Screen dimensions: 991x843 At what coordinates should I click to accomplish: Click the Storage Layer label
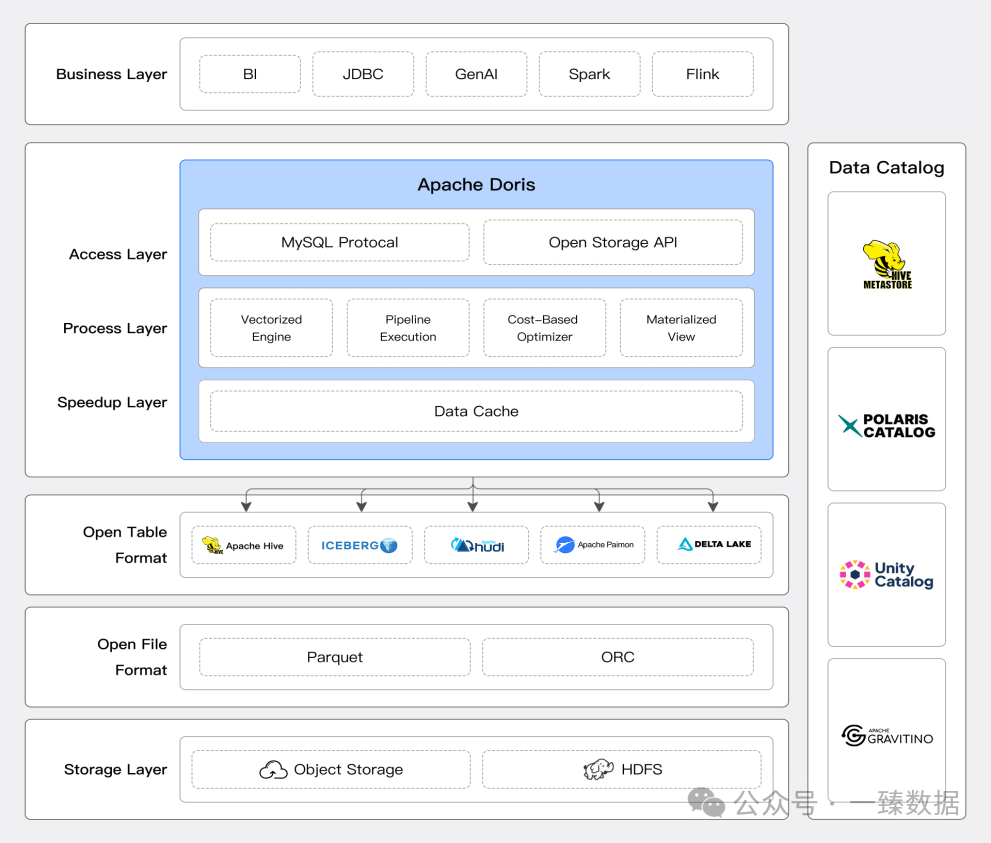[x=115, y=770]
